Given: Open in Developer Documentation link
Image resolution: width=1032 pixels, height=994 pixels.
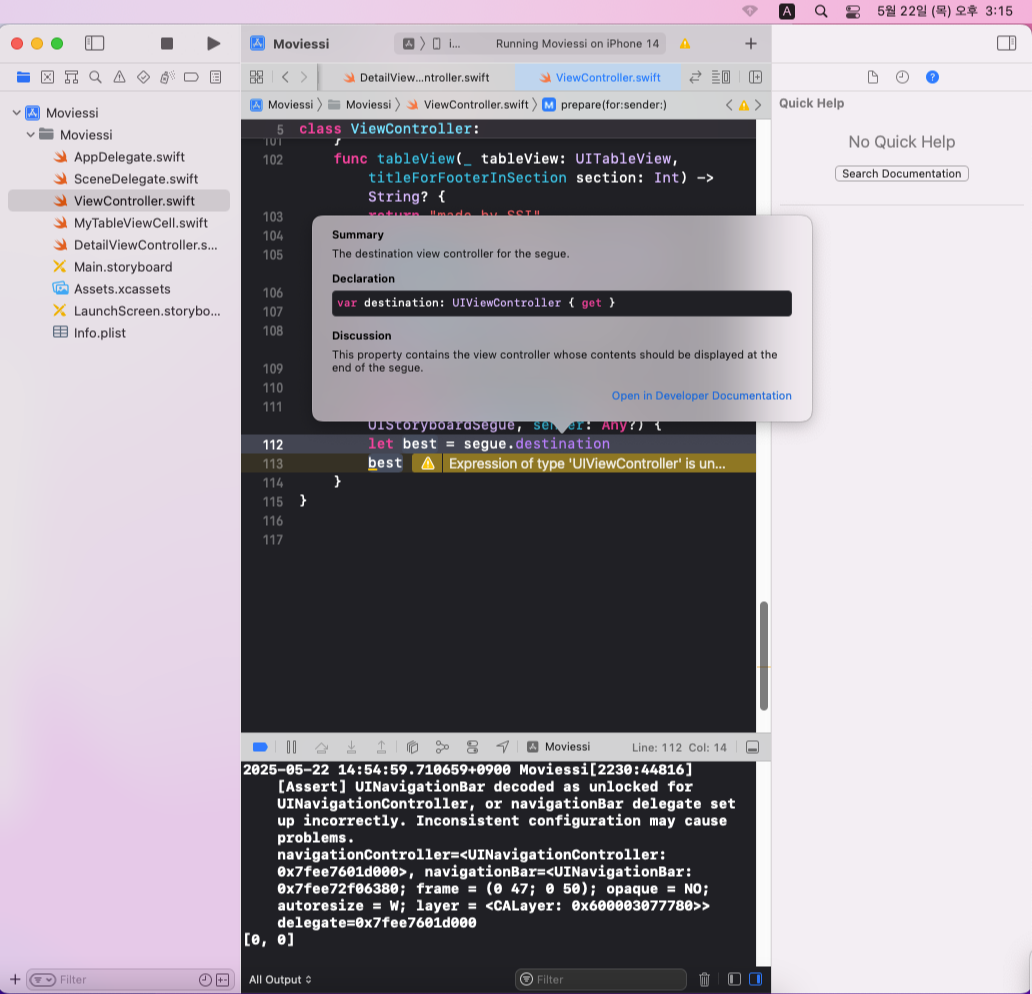Looking at the screenshot, I should pos(702,396).
